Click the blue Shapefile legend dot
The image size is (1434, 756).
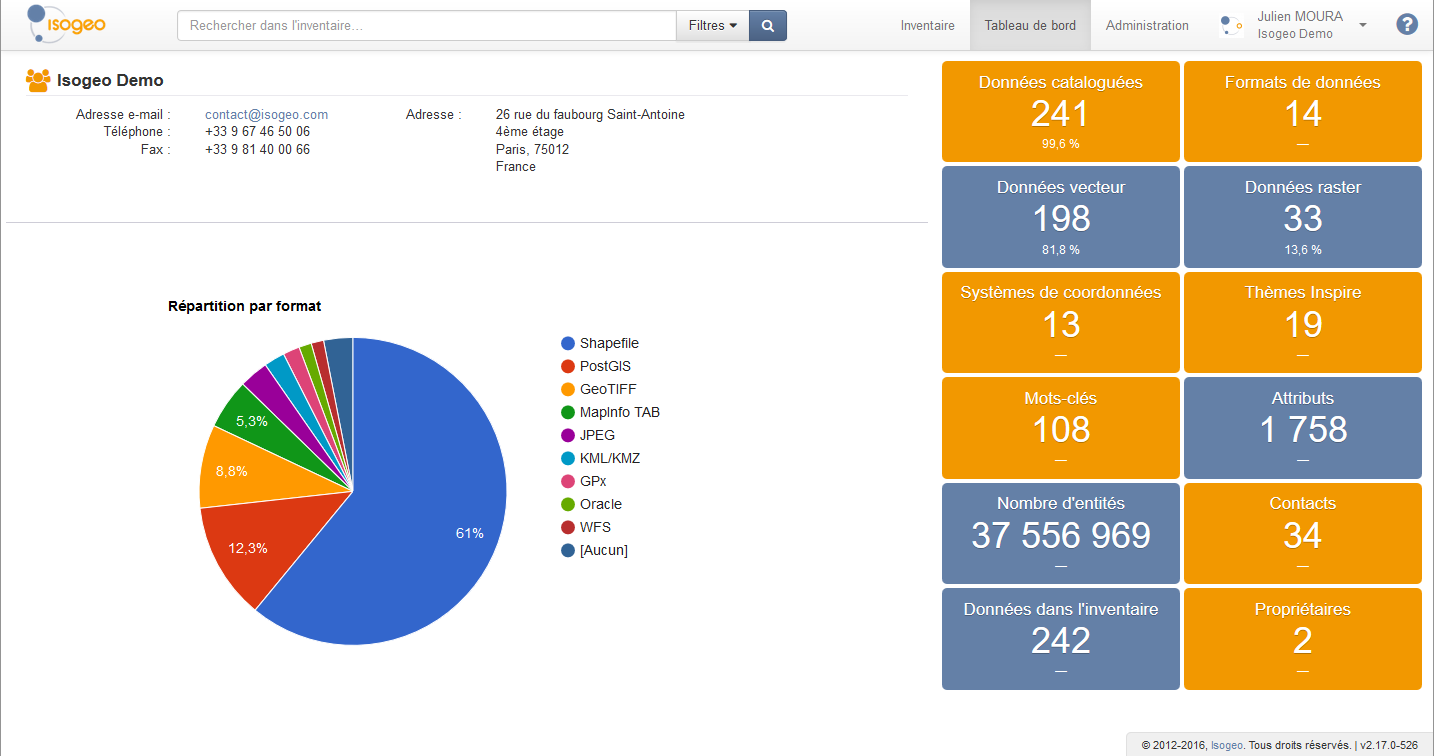coord(568,344)
